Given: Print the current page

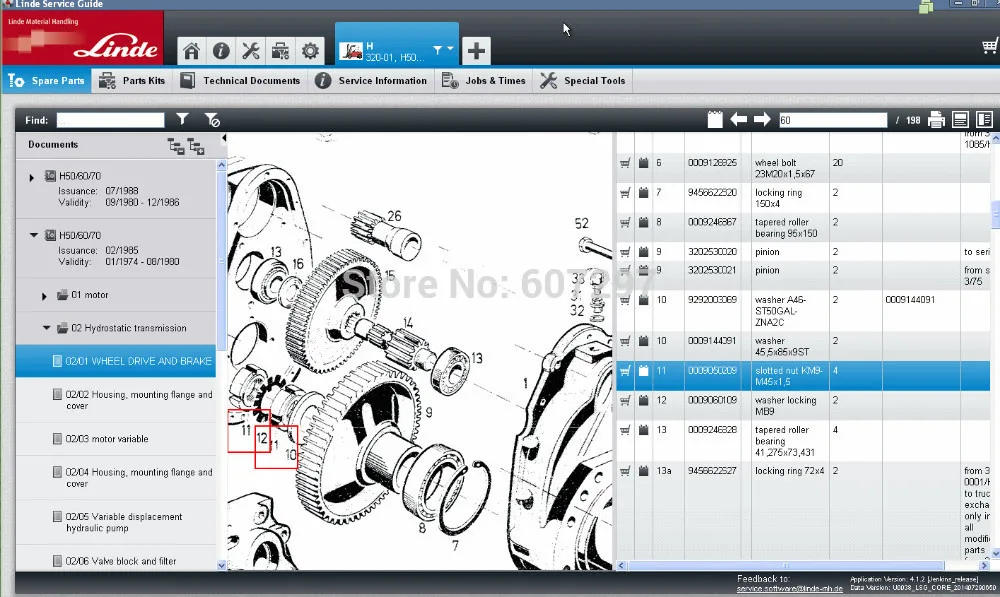Looking at the screenshot, I should point(936,119).
